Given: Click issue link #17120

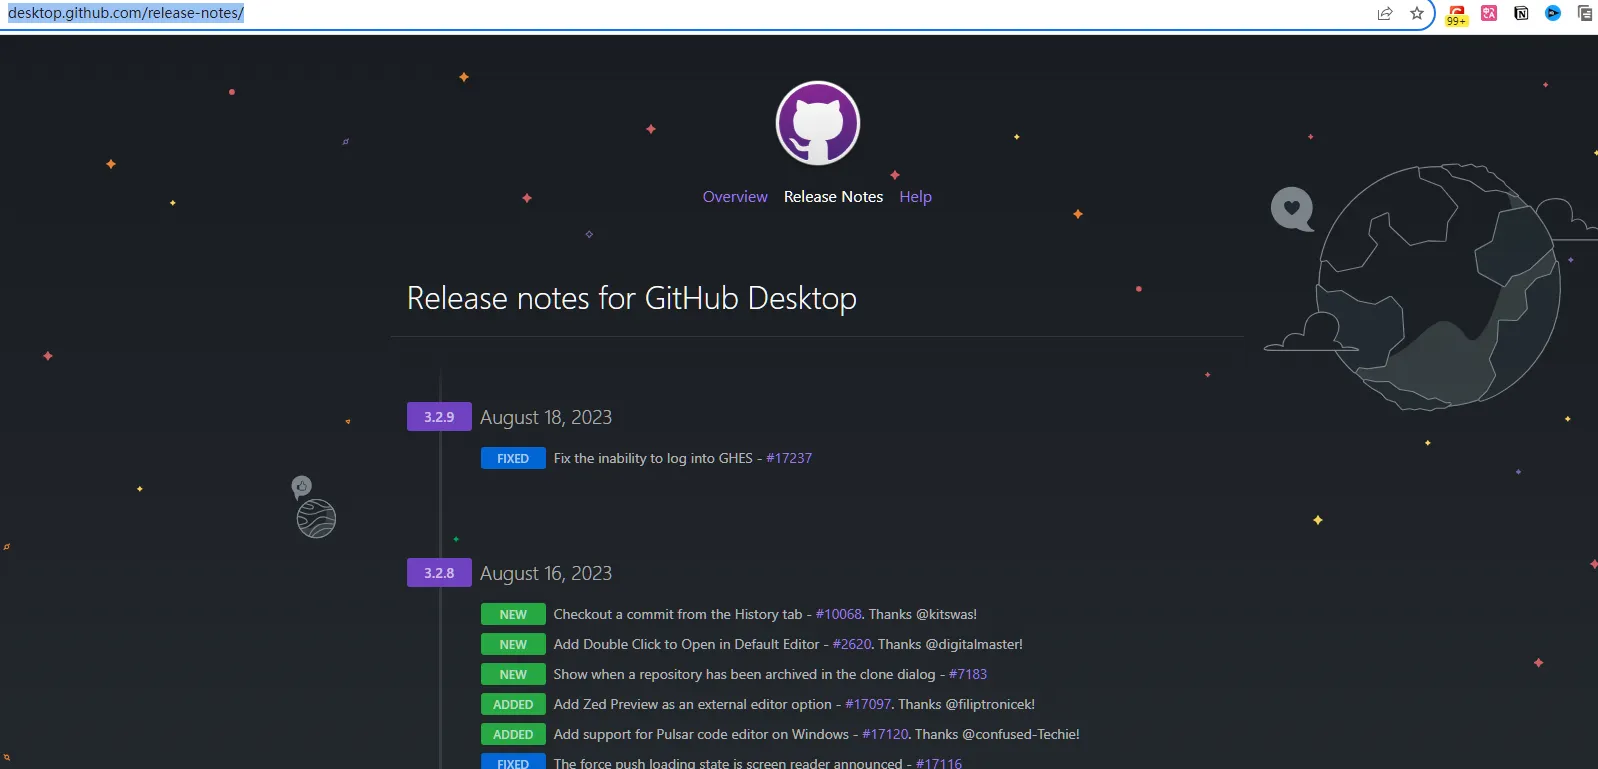Looking at the screenshot, I should point(885,734).
